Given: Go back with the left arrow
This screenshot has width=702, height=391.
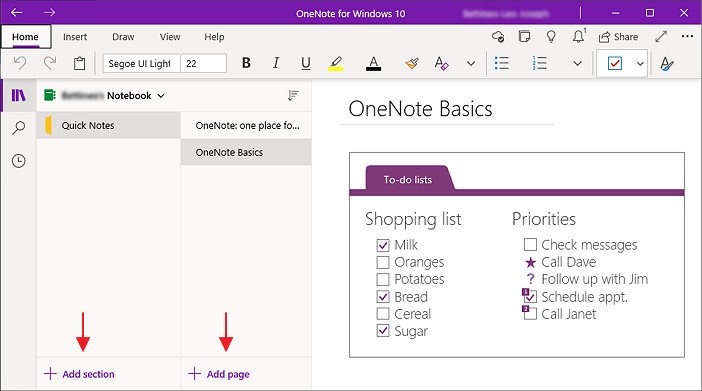Looking at the screenshot, I should tap(17, 13).
